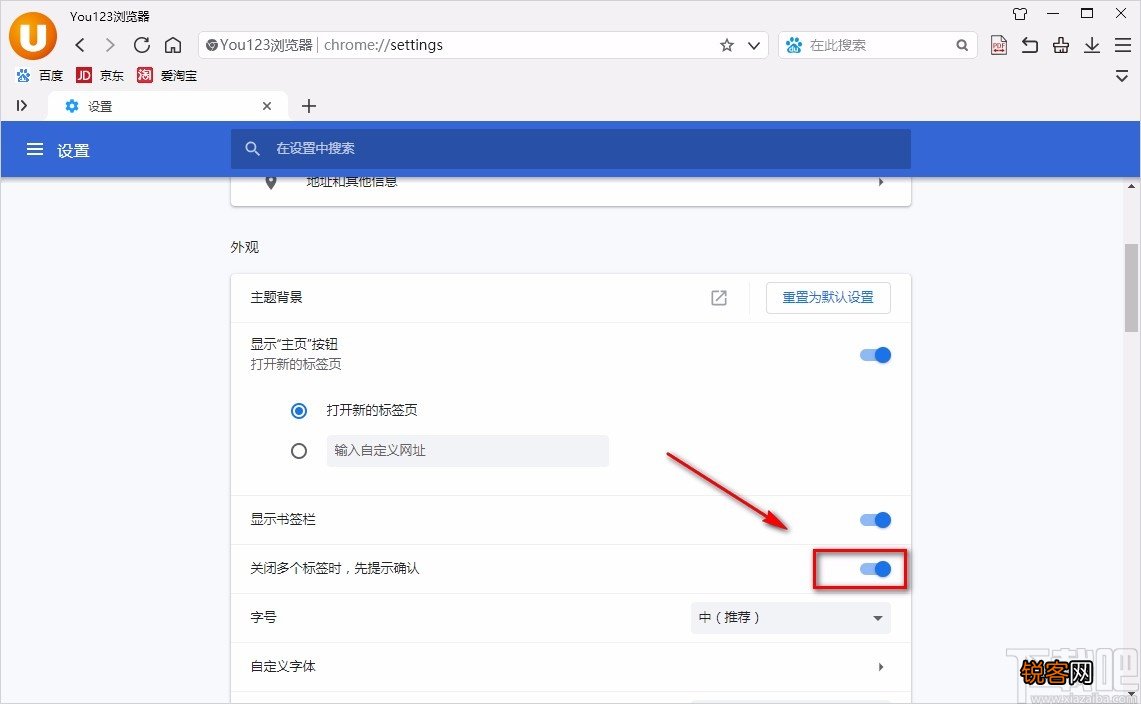The image size is (1141, 704).
Task: Bookmark this page with the star icon
Action: 728,45
